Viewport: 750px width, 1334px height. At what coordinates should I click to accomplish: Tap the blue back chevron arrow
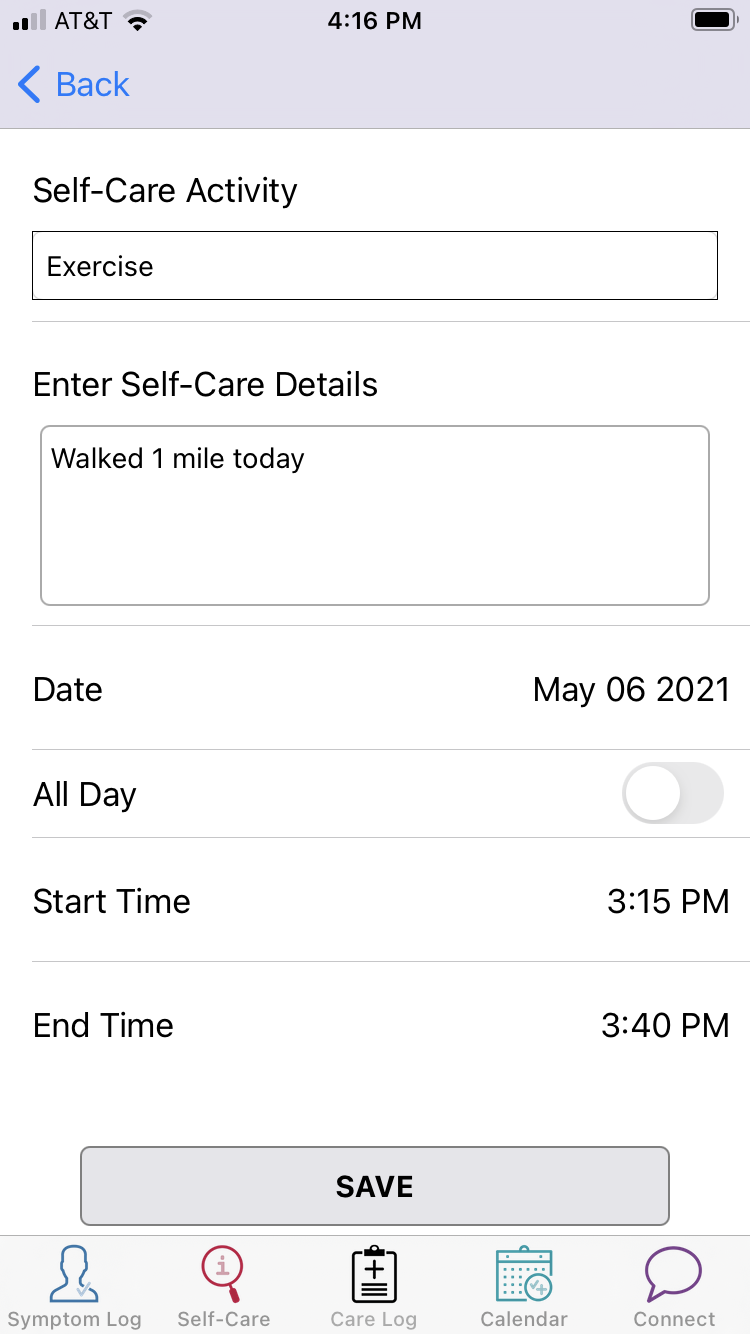coord(30,85)
